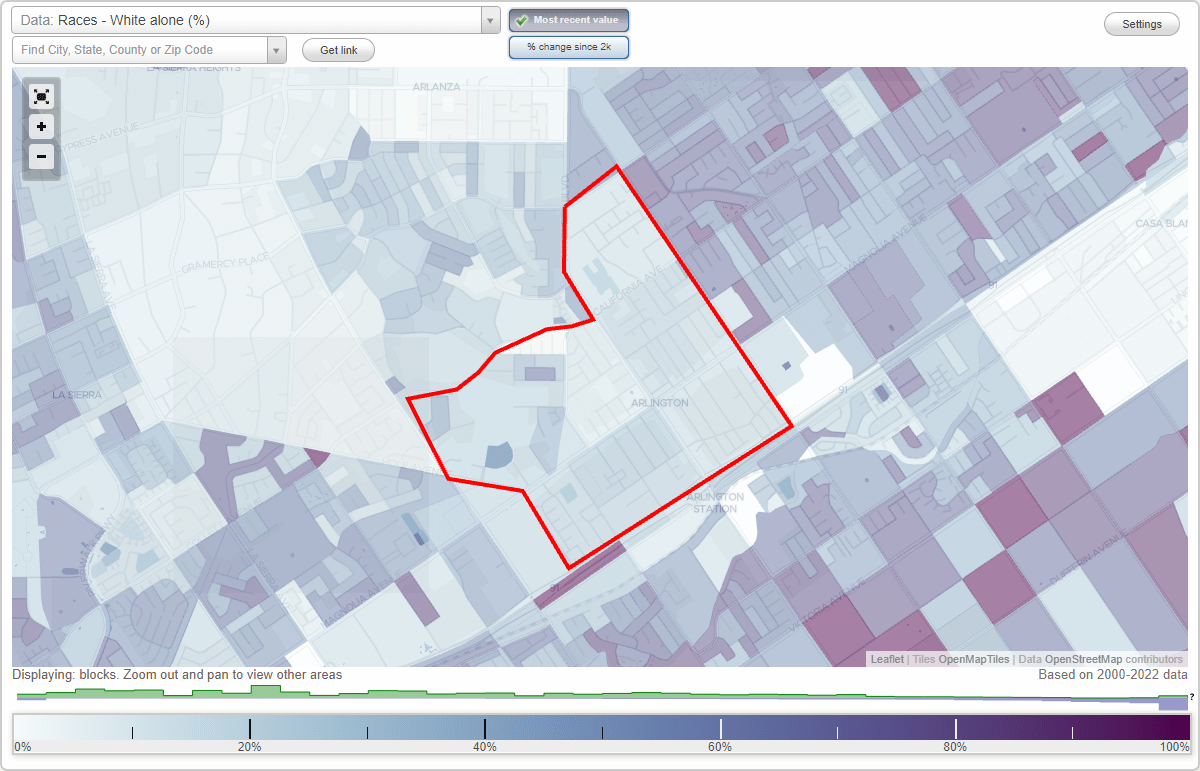Switch to % change since 2k
Image resolution: width=1200 pixels, height=771 pixels.
pyautogui.click(x=569, y=47)
